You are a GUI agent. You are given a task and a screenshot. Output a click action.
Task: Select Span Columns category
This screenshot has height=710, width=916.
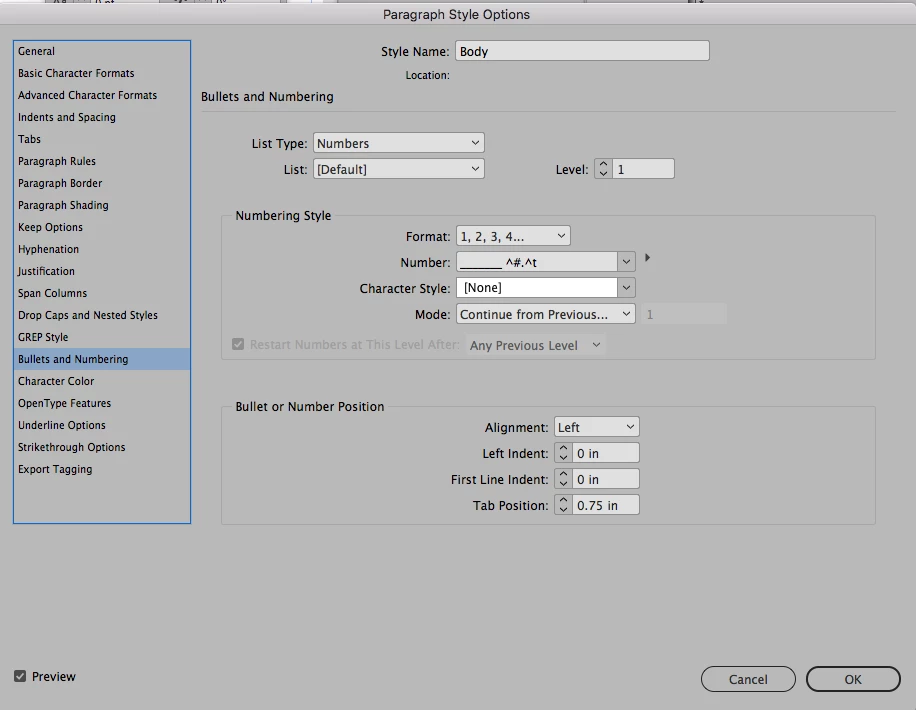pos(102,293)
